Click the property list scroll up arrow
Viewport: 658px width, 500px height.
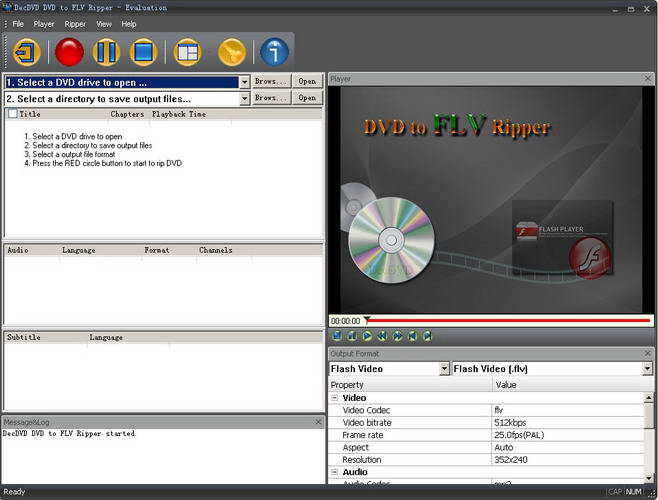[649, 397]
